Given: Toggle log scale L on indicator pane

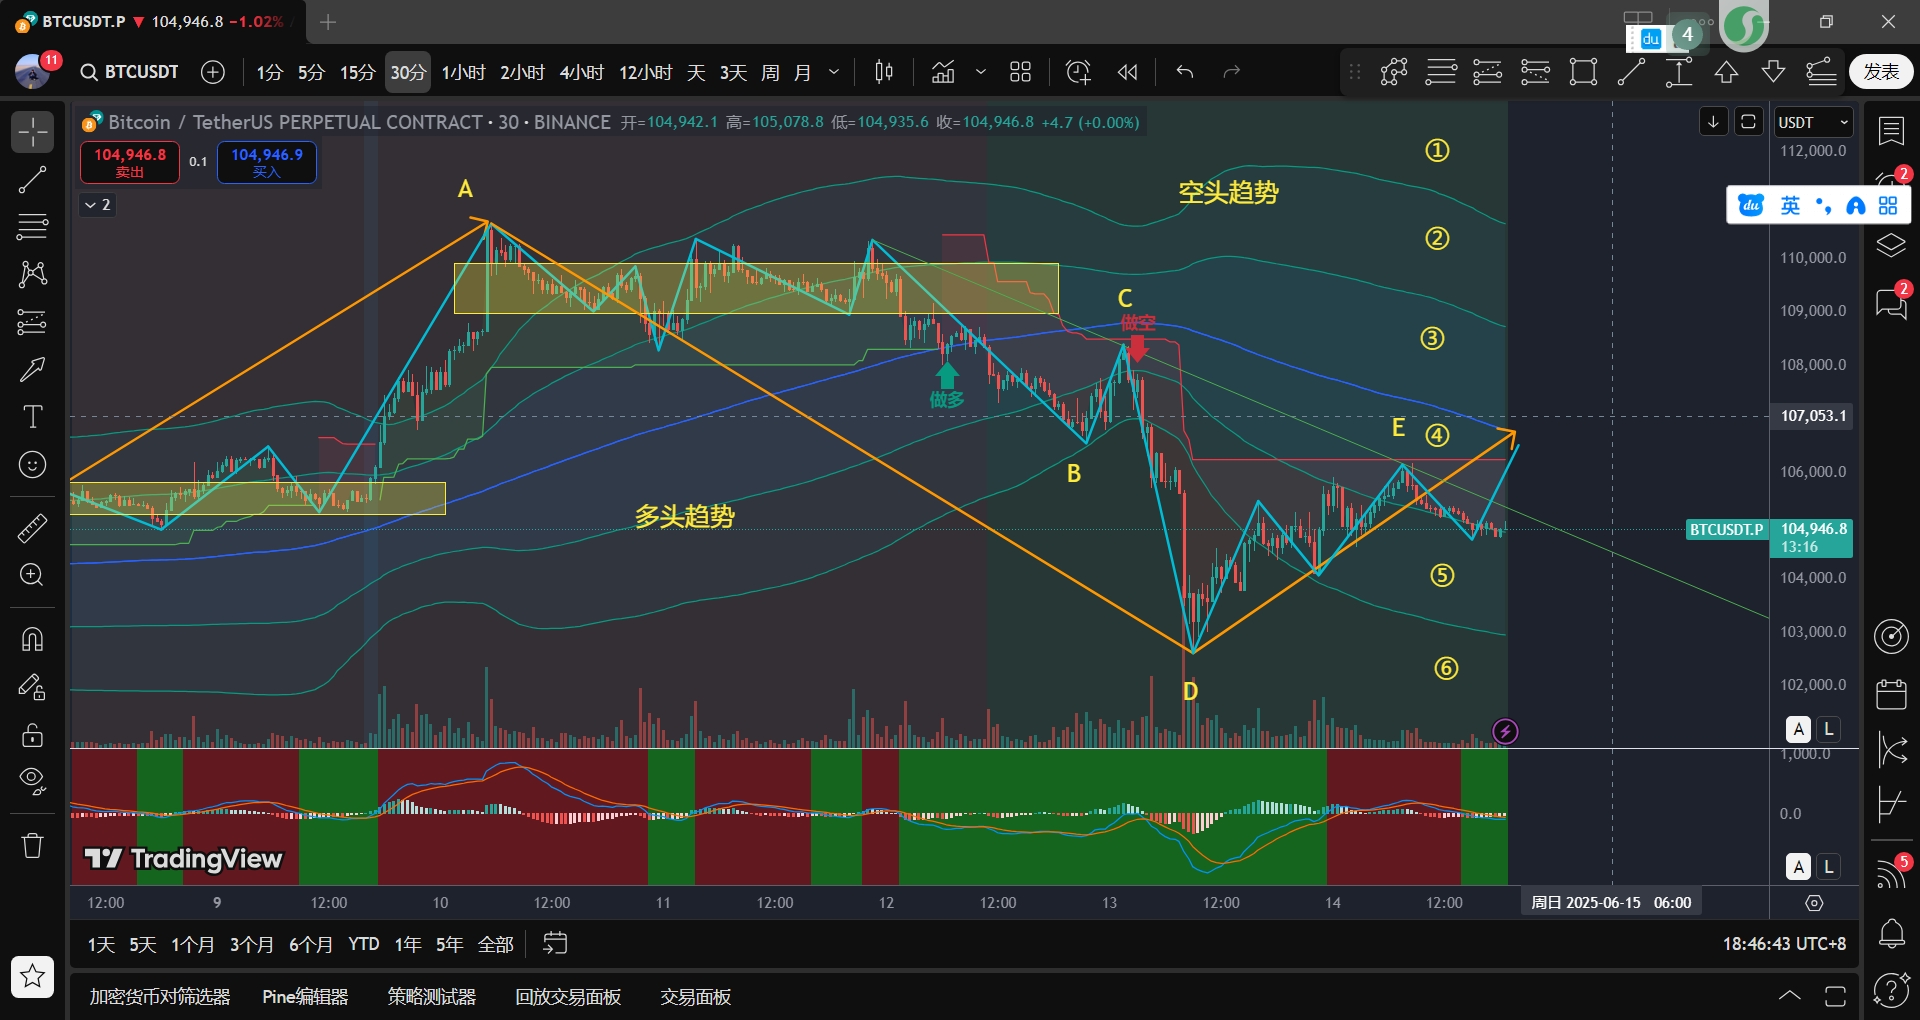Looking at the screenshot, I should tap(1829, 867).
